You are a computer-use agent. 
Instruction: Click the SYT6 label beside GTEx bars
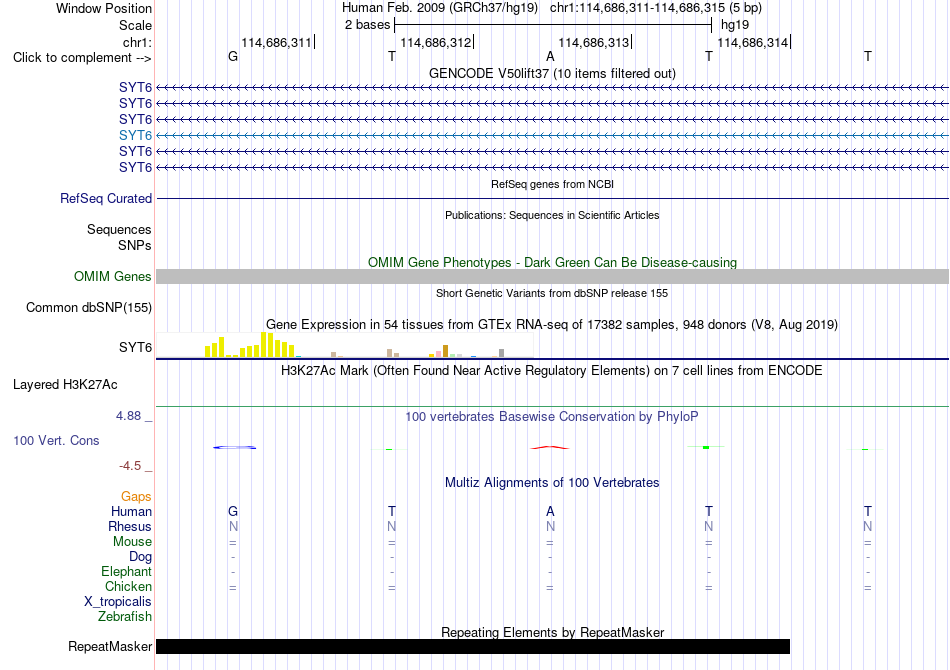coord(135,347)
